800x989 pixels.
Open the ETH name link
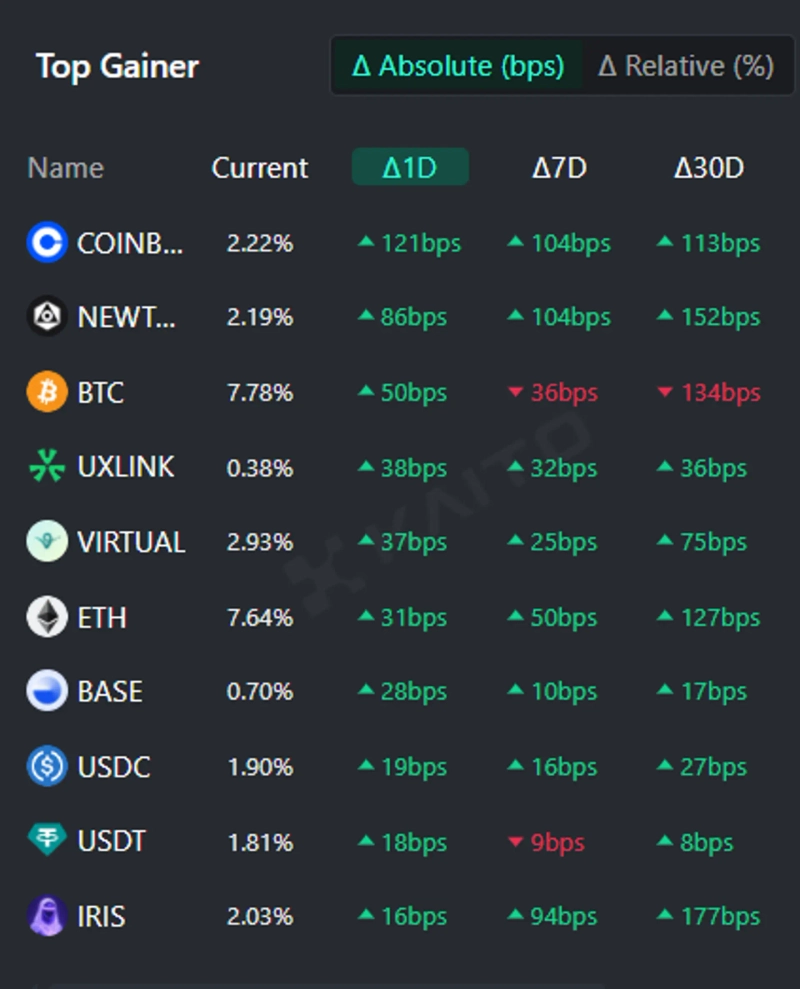pos(102,617)
